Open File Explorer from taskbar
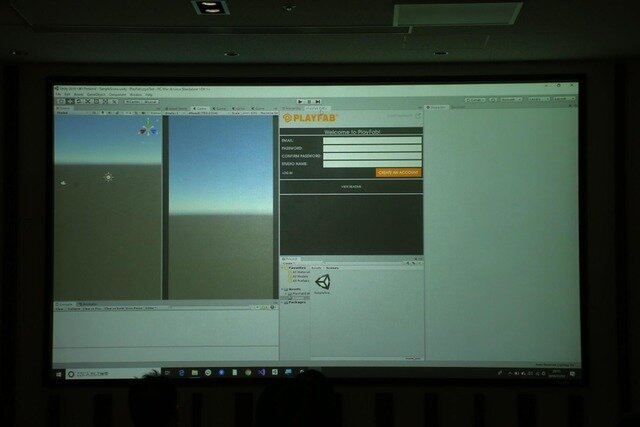 pos(195,373)
